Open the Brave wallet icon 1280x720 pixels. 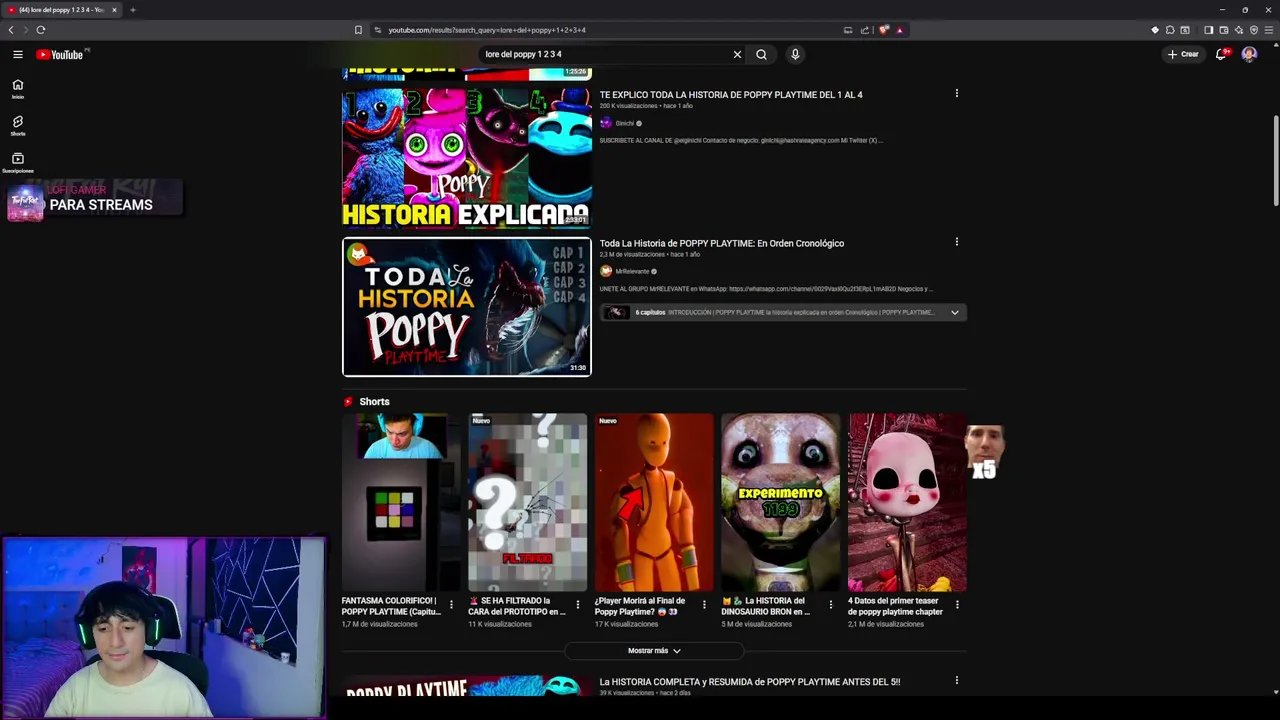[x=1223, y=30]
